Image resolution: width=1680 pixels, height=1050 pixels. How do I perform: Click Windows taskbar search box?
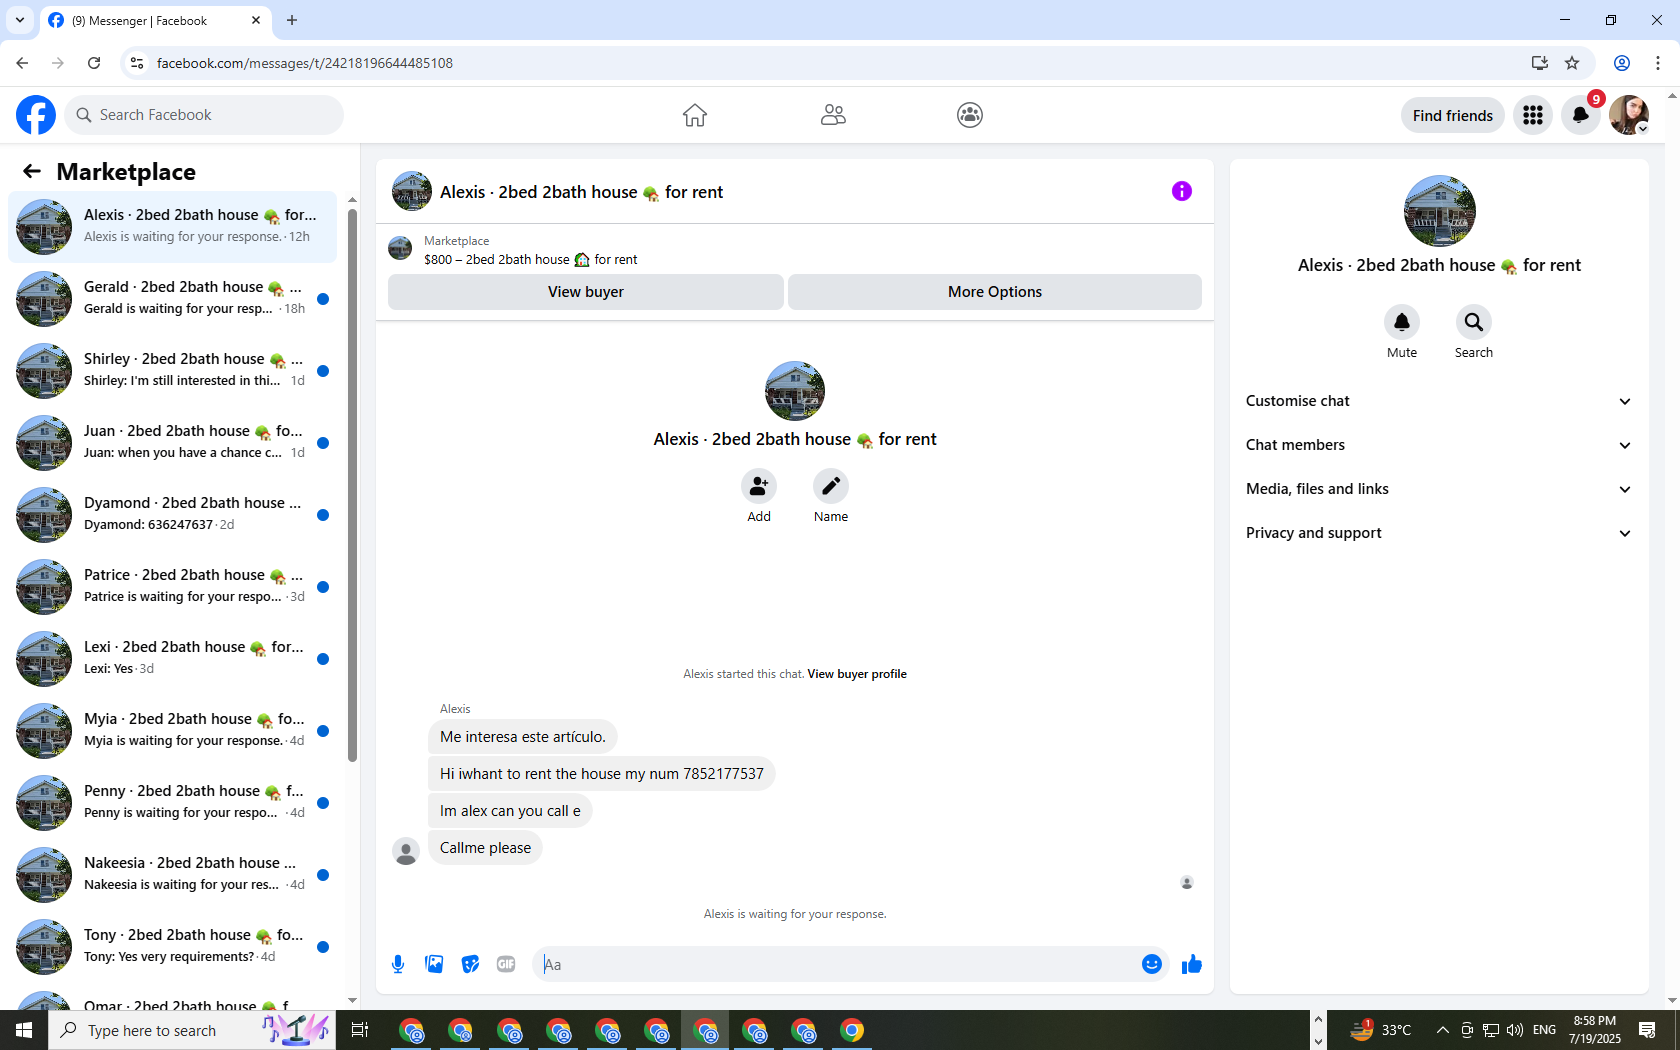192,1030
